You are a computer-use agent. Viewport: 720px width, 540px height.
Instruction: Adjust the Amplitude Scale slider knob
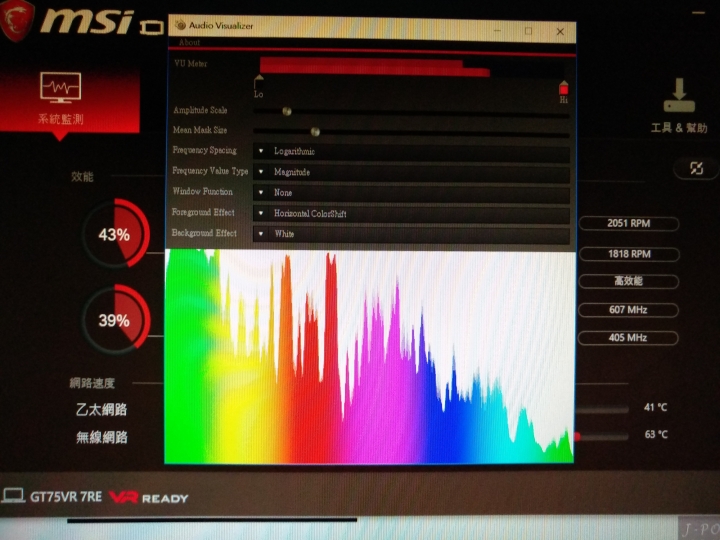coord(287,111)
